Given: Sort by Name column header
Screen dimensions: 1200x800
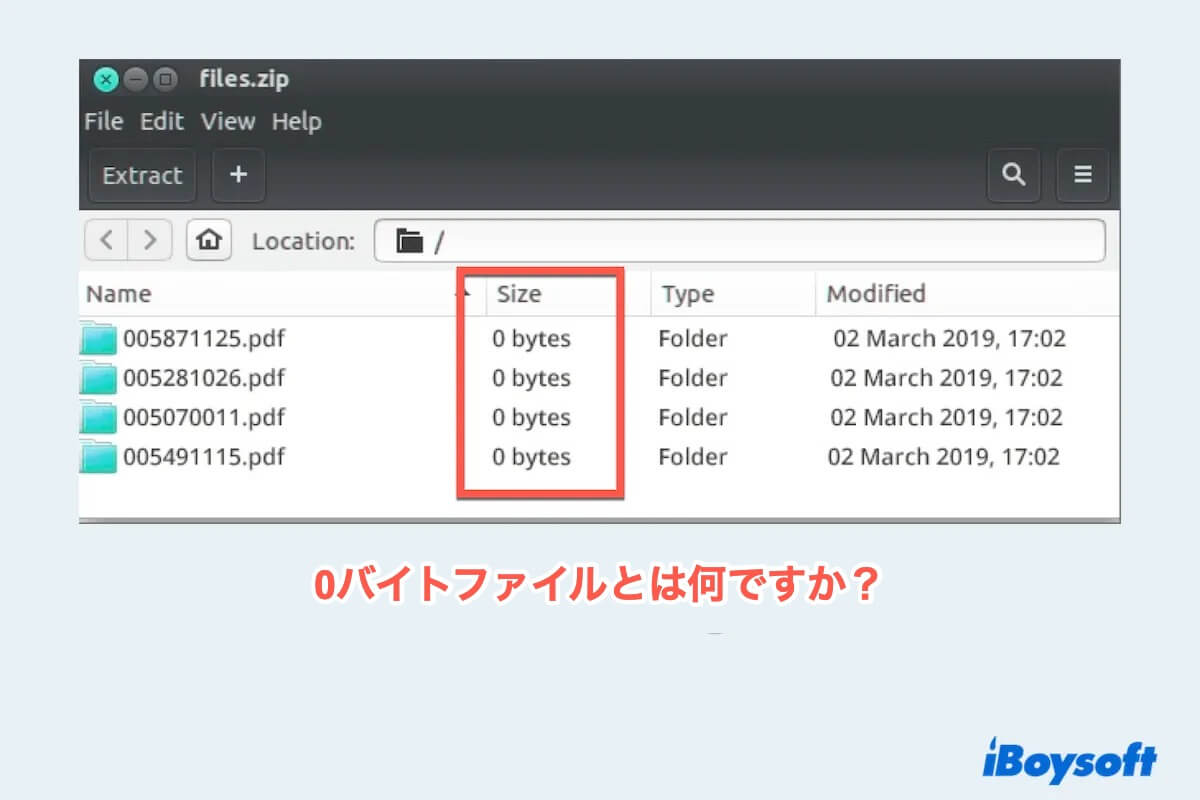Looking at the screenshot, I should (119, 294).
